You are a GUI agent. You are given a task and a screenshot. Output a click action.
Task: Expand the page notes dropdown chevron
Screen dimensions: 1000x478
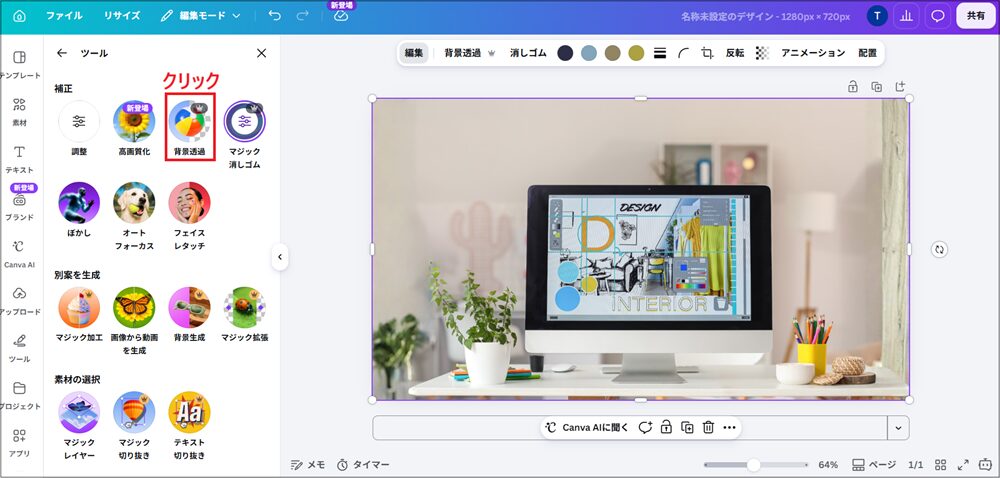pos(899,428)
